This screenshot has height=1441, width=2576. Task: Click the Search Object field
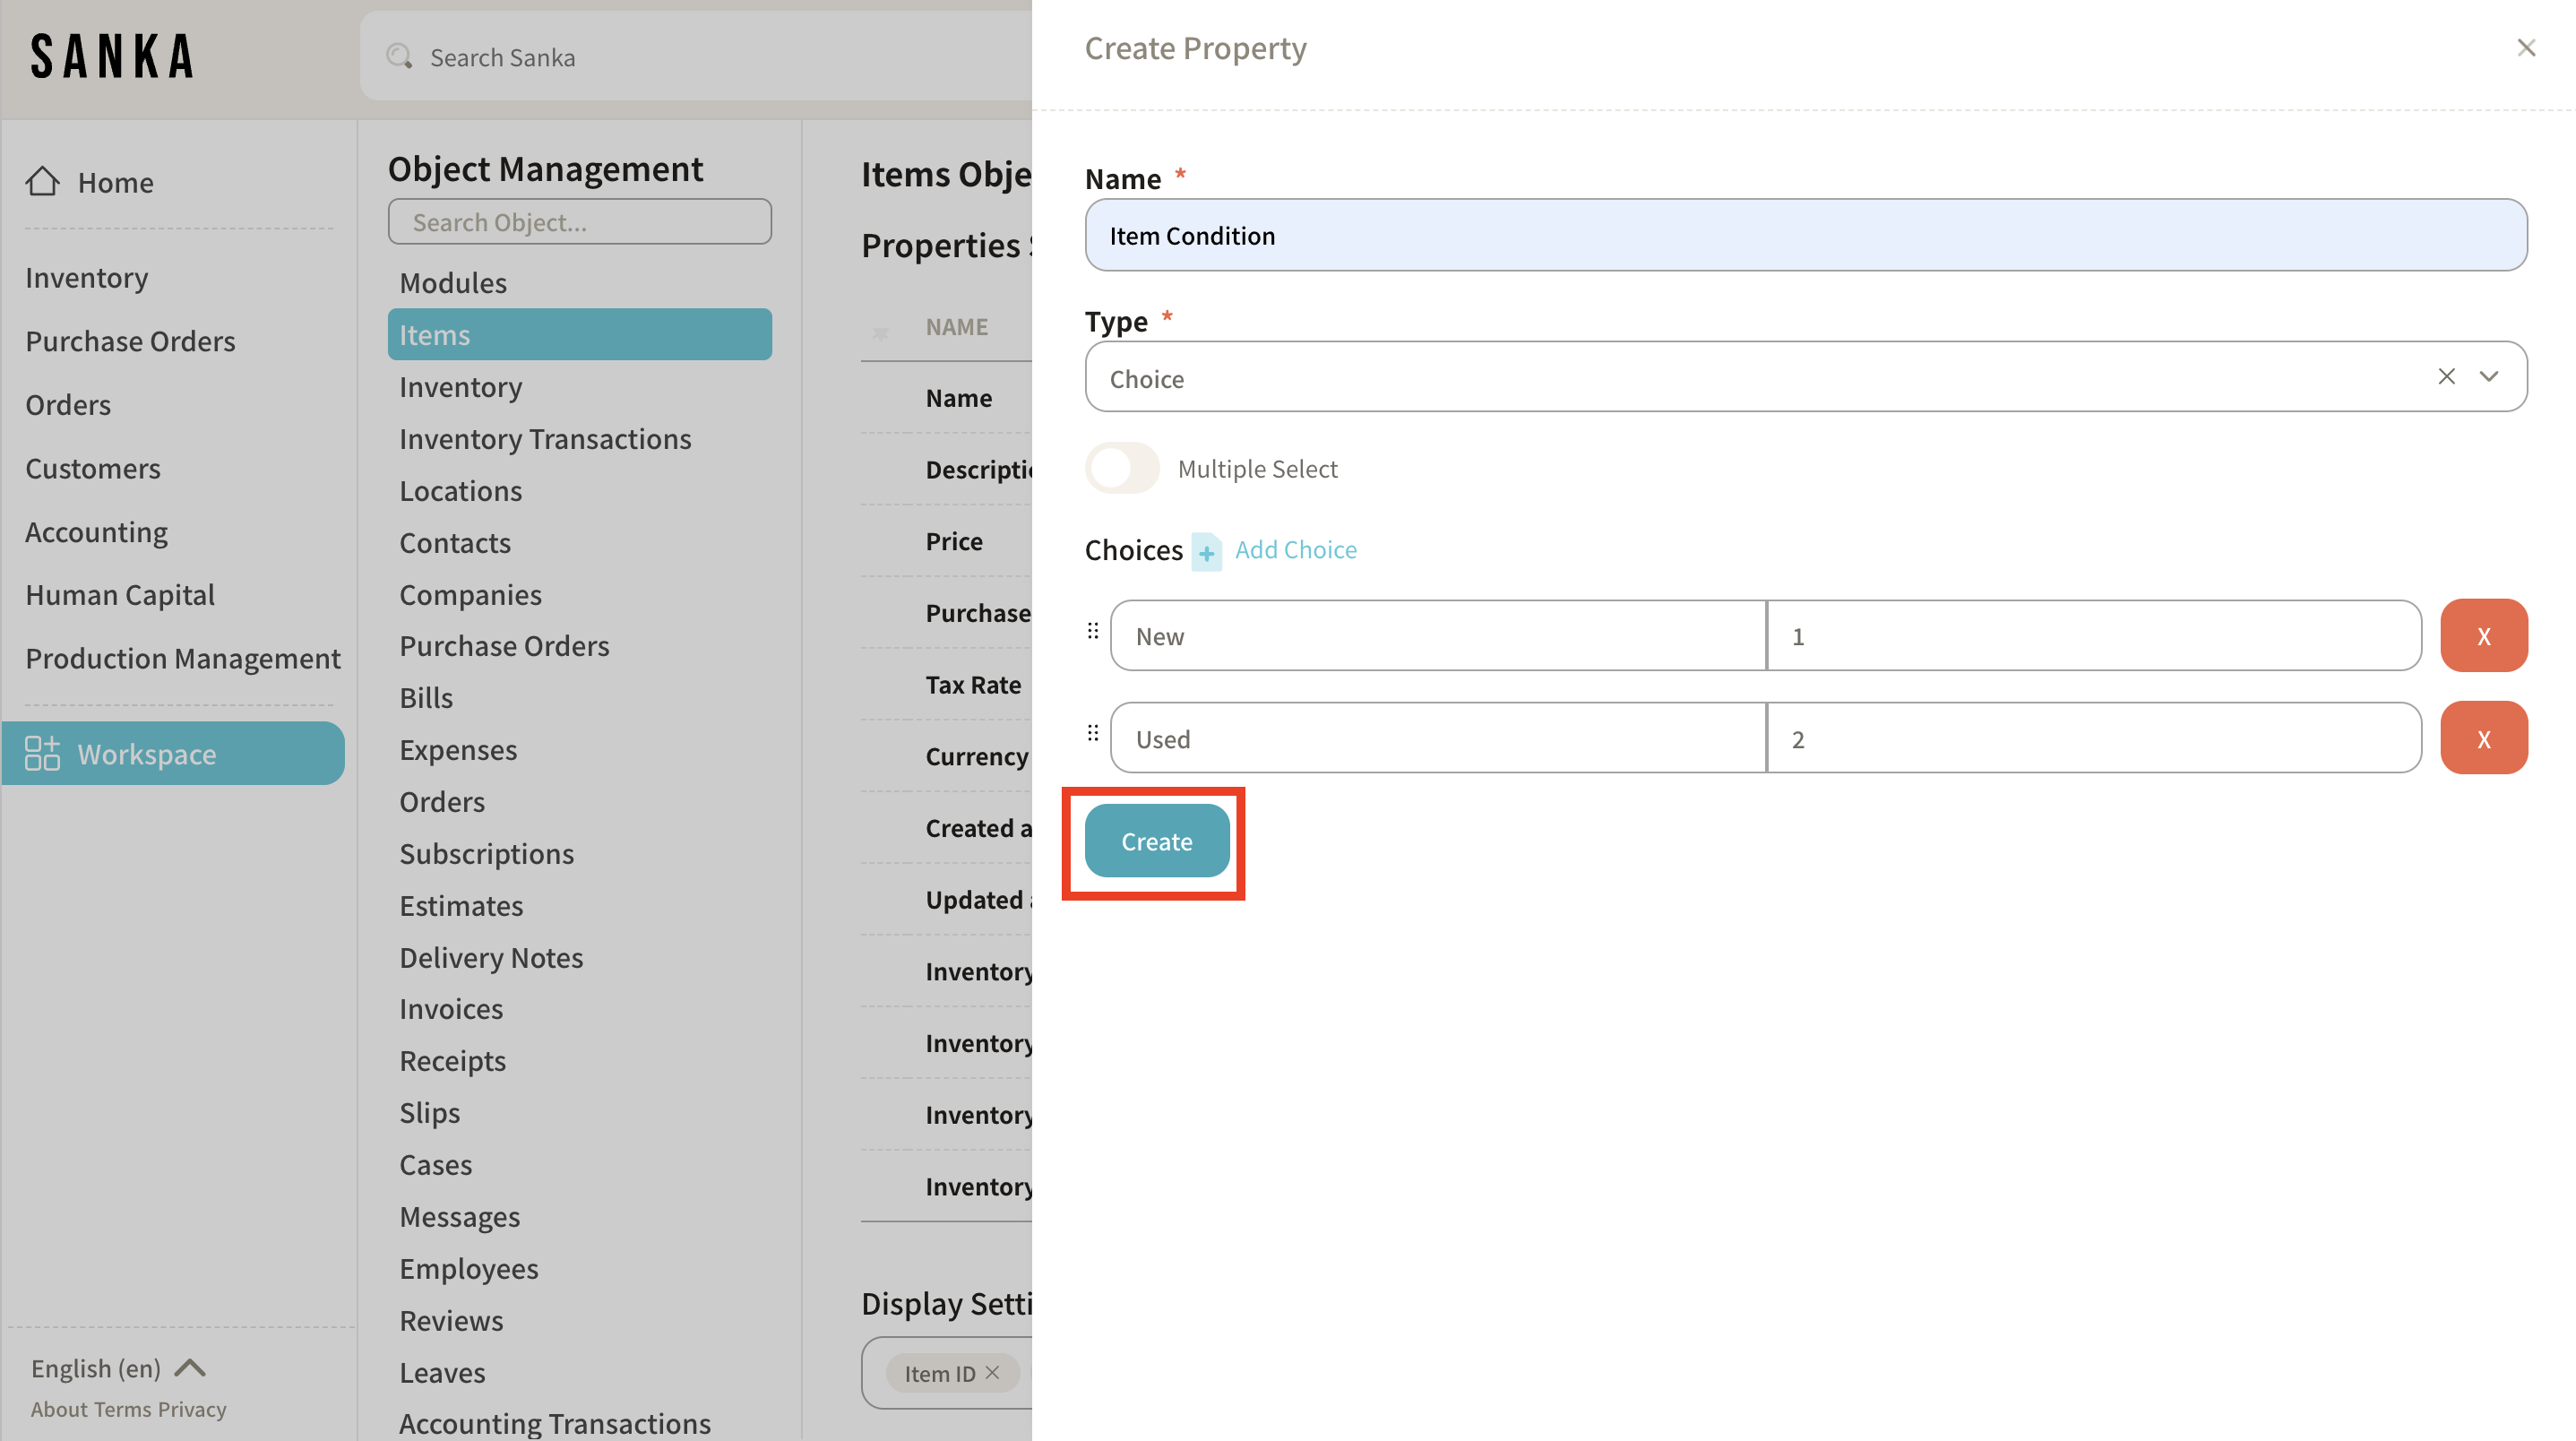(x=579, y=221)
